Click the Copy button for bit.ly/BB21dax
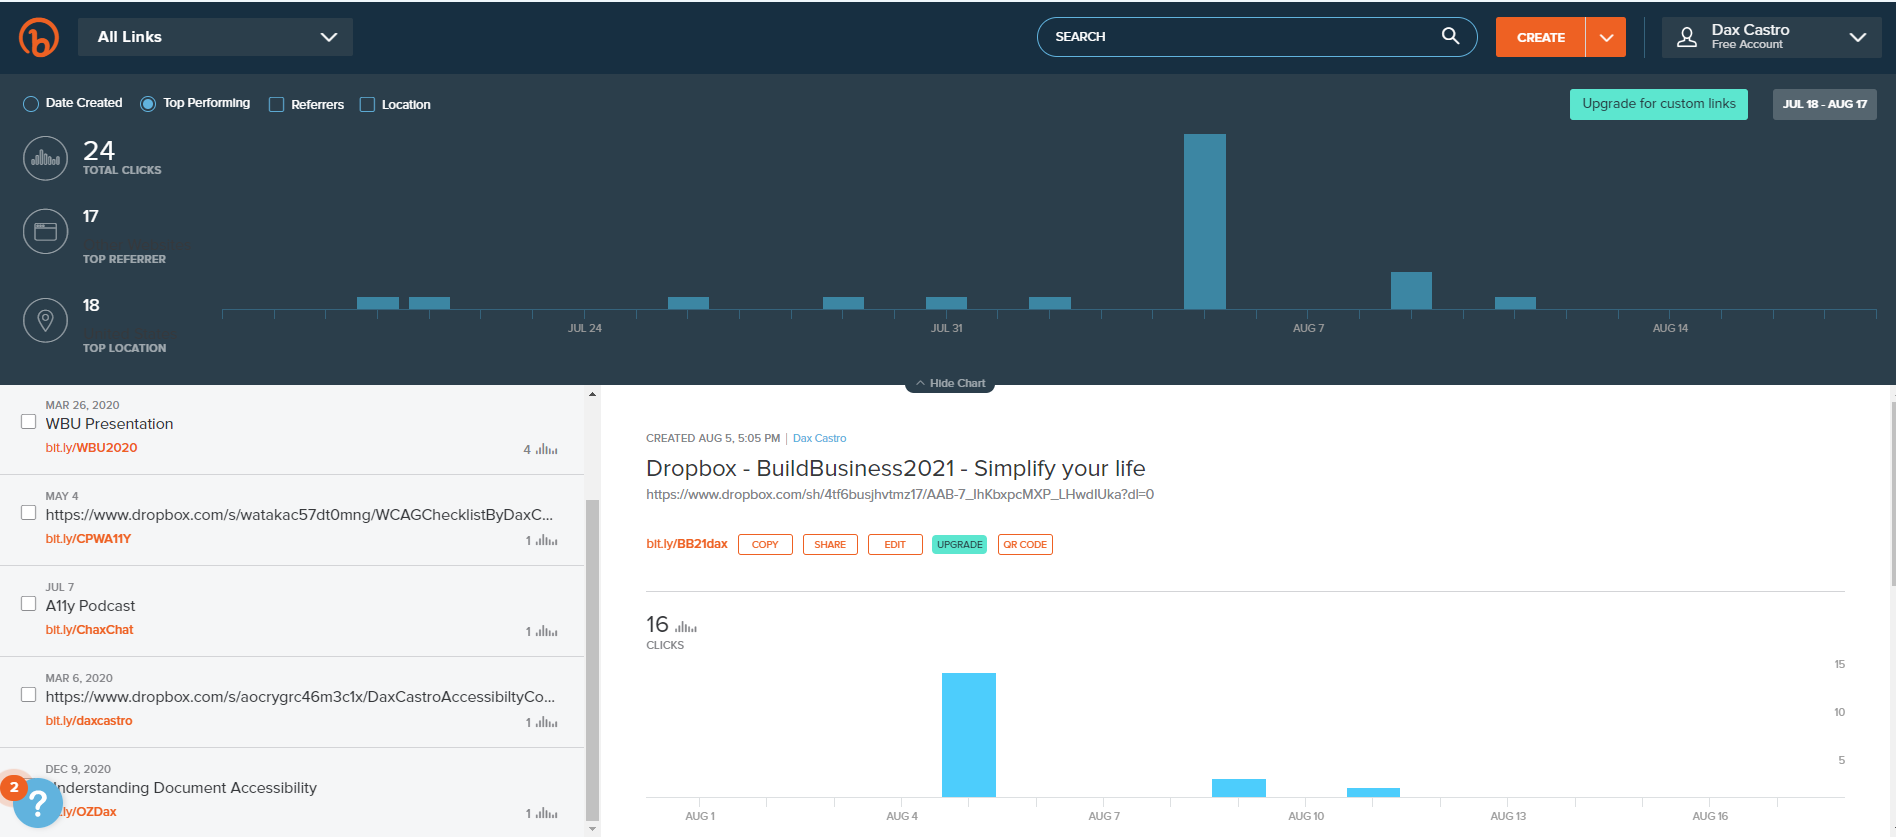The height and width of the screenshot is (837, 1896). click(765, 545)
